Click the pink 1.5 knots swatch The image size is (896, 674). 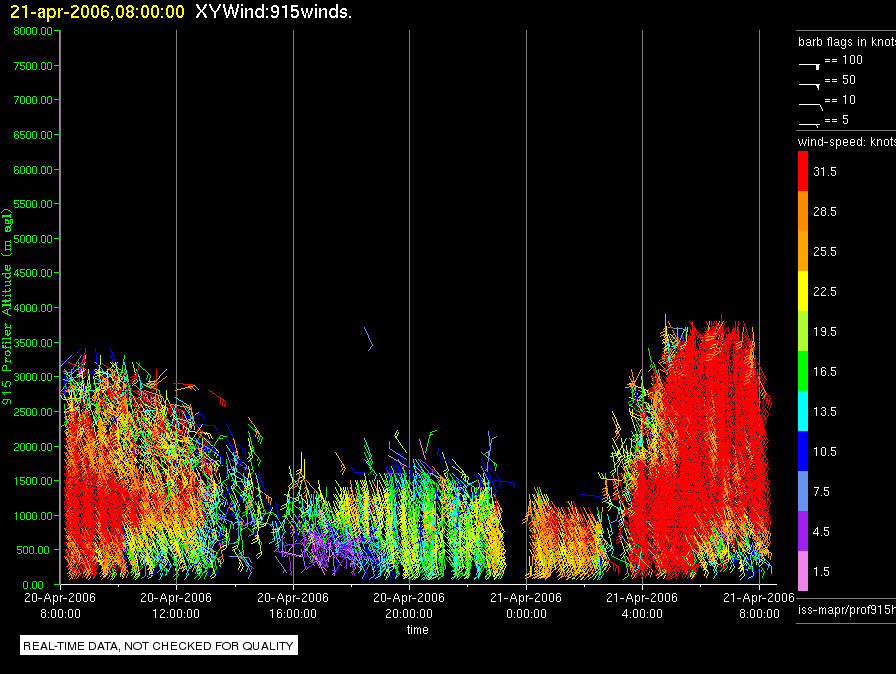click(803, 571)
